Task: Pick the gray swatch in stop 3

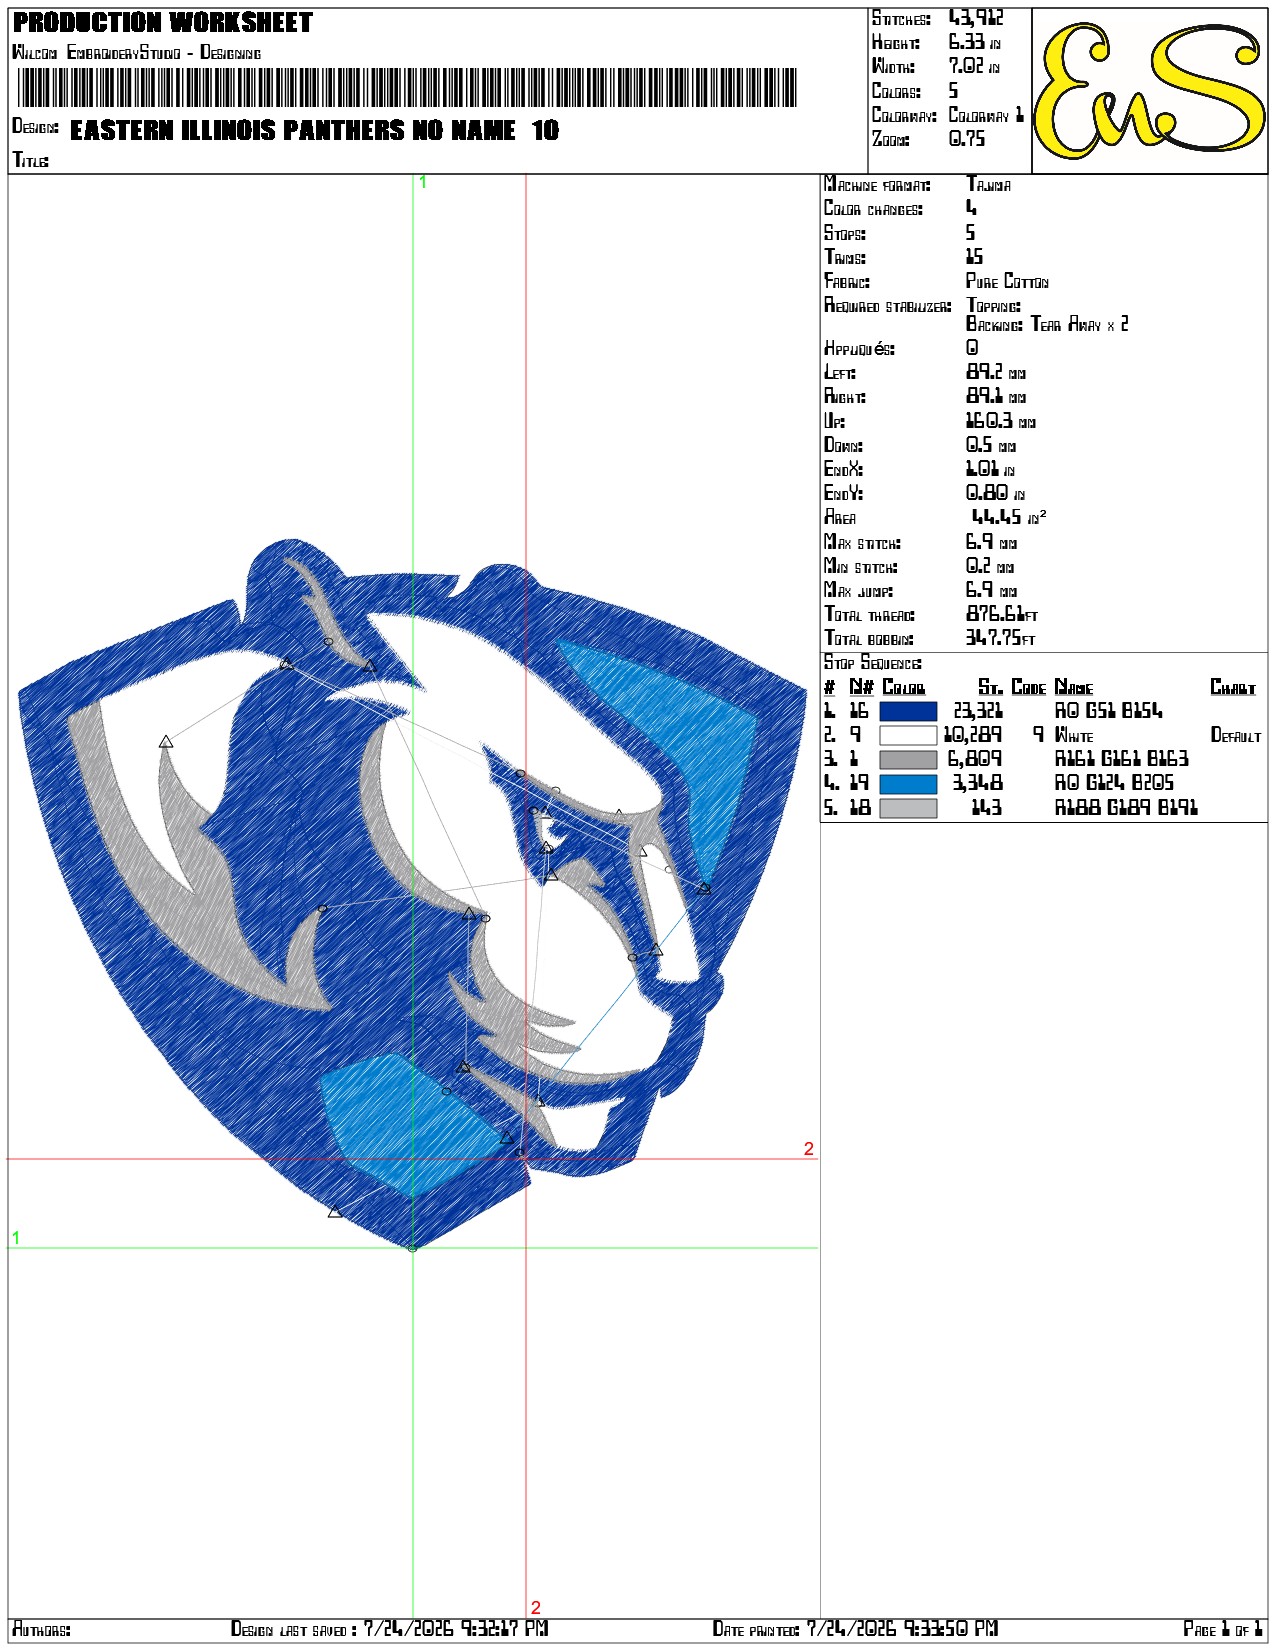Action: 908,760
